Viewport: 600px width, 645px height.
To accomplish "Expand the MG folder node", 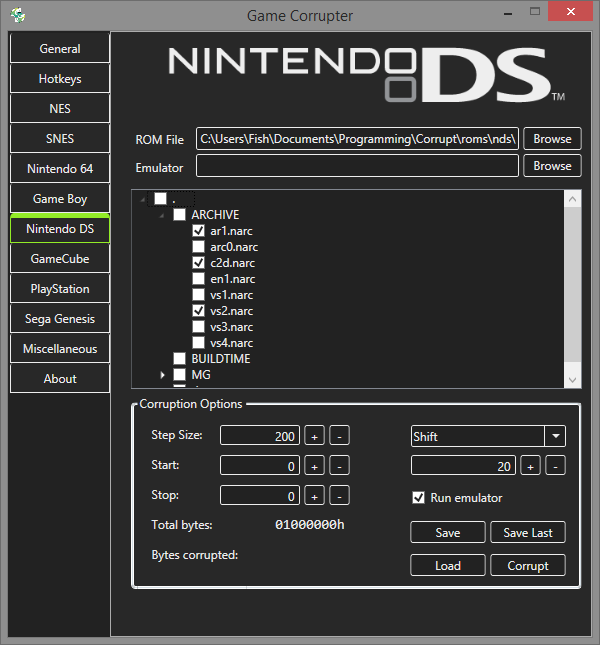I will [x=162, y=375].
